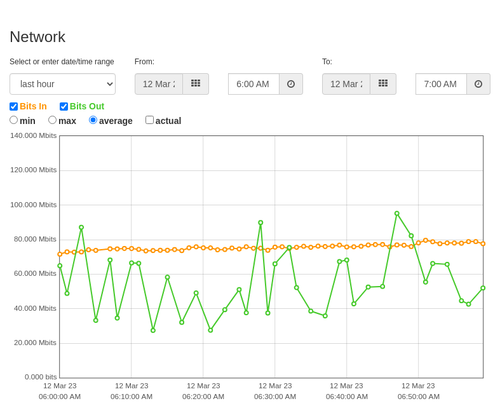Click the 'Select or enter date/time range' label
The width and height of the screenshot is (500, 403).
[x=62, y=62]
